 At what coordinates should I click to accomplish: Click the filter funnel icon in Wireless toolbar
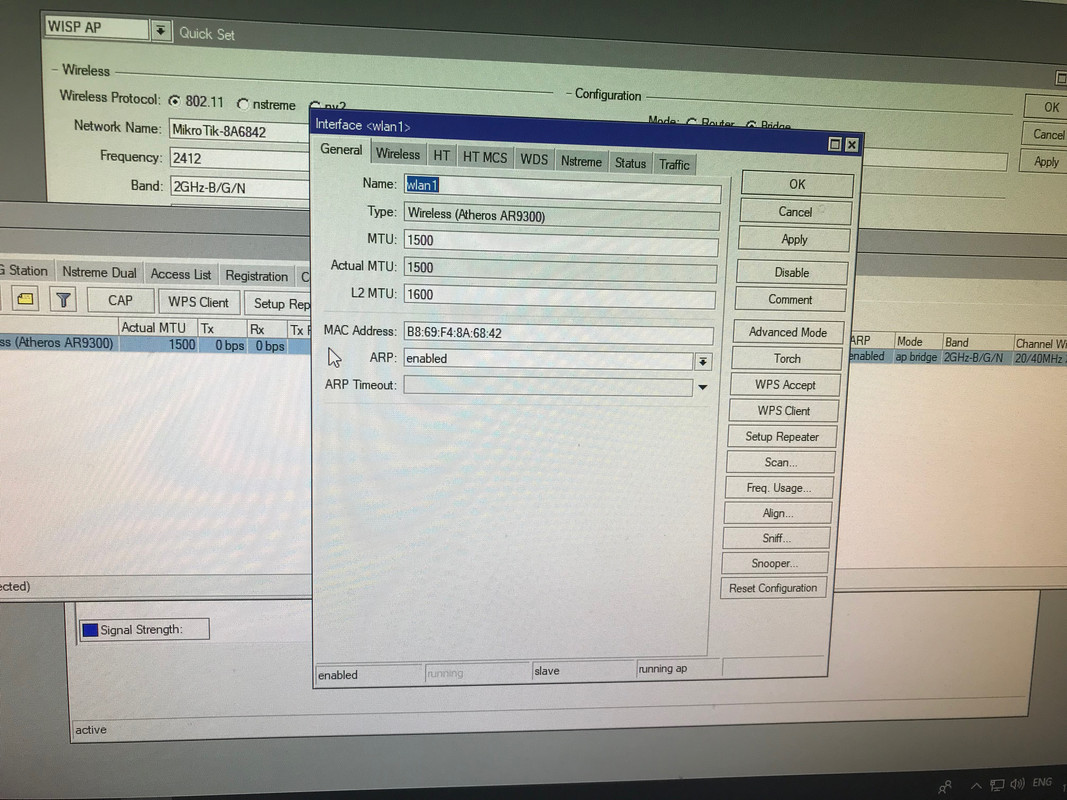coord(63,299)
